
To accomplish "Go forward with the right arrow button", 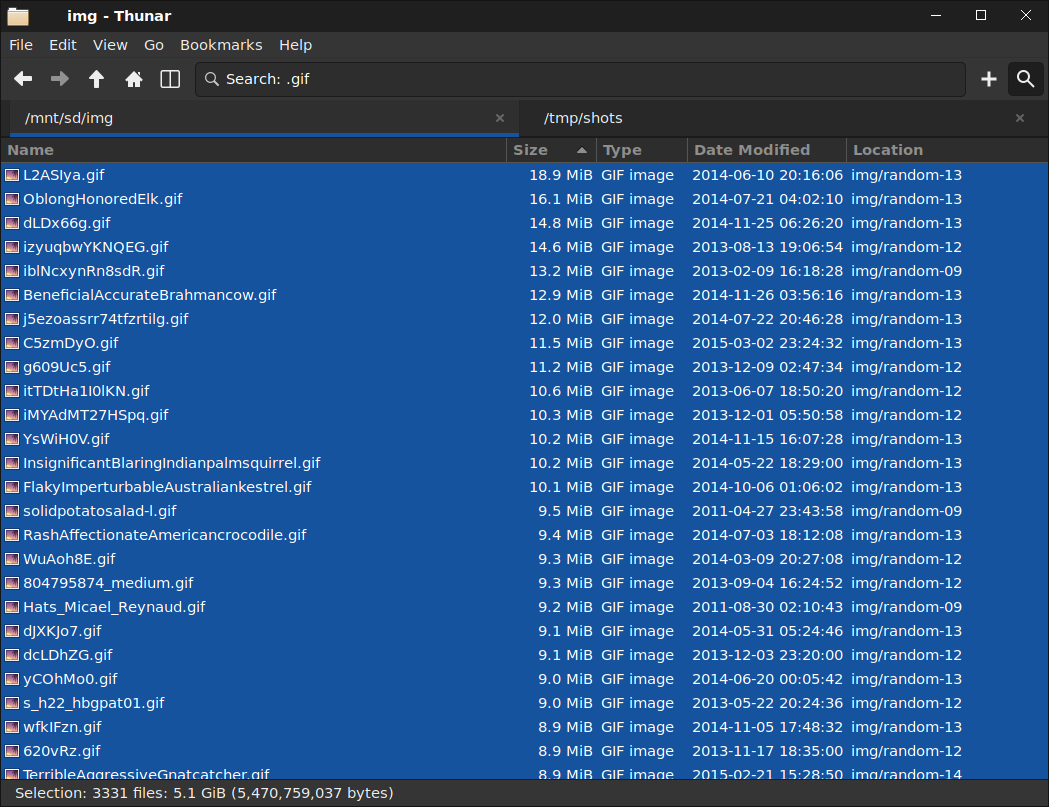I will [60, 79].
